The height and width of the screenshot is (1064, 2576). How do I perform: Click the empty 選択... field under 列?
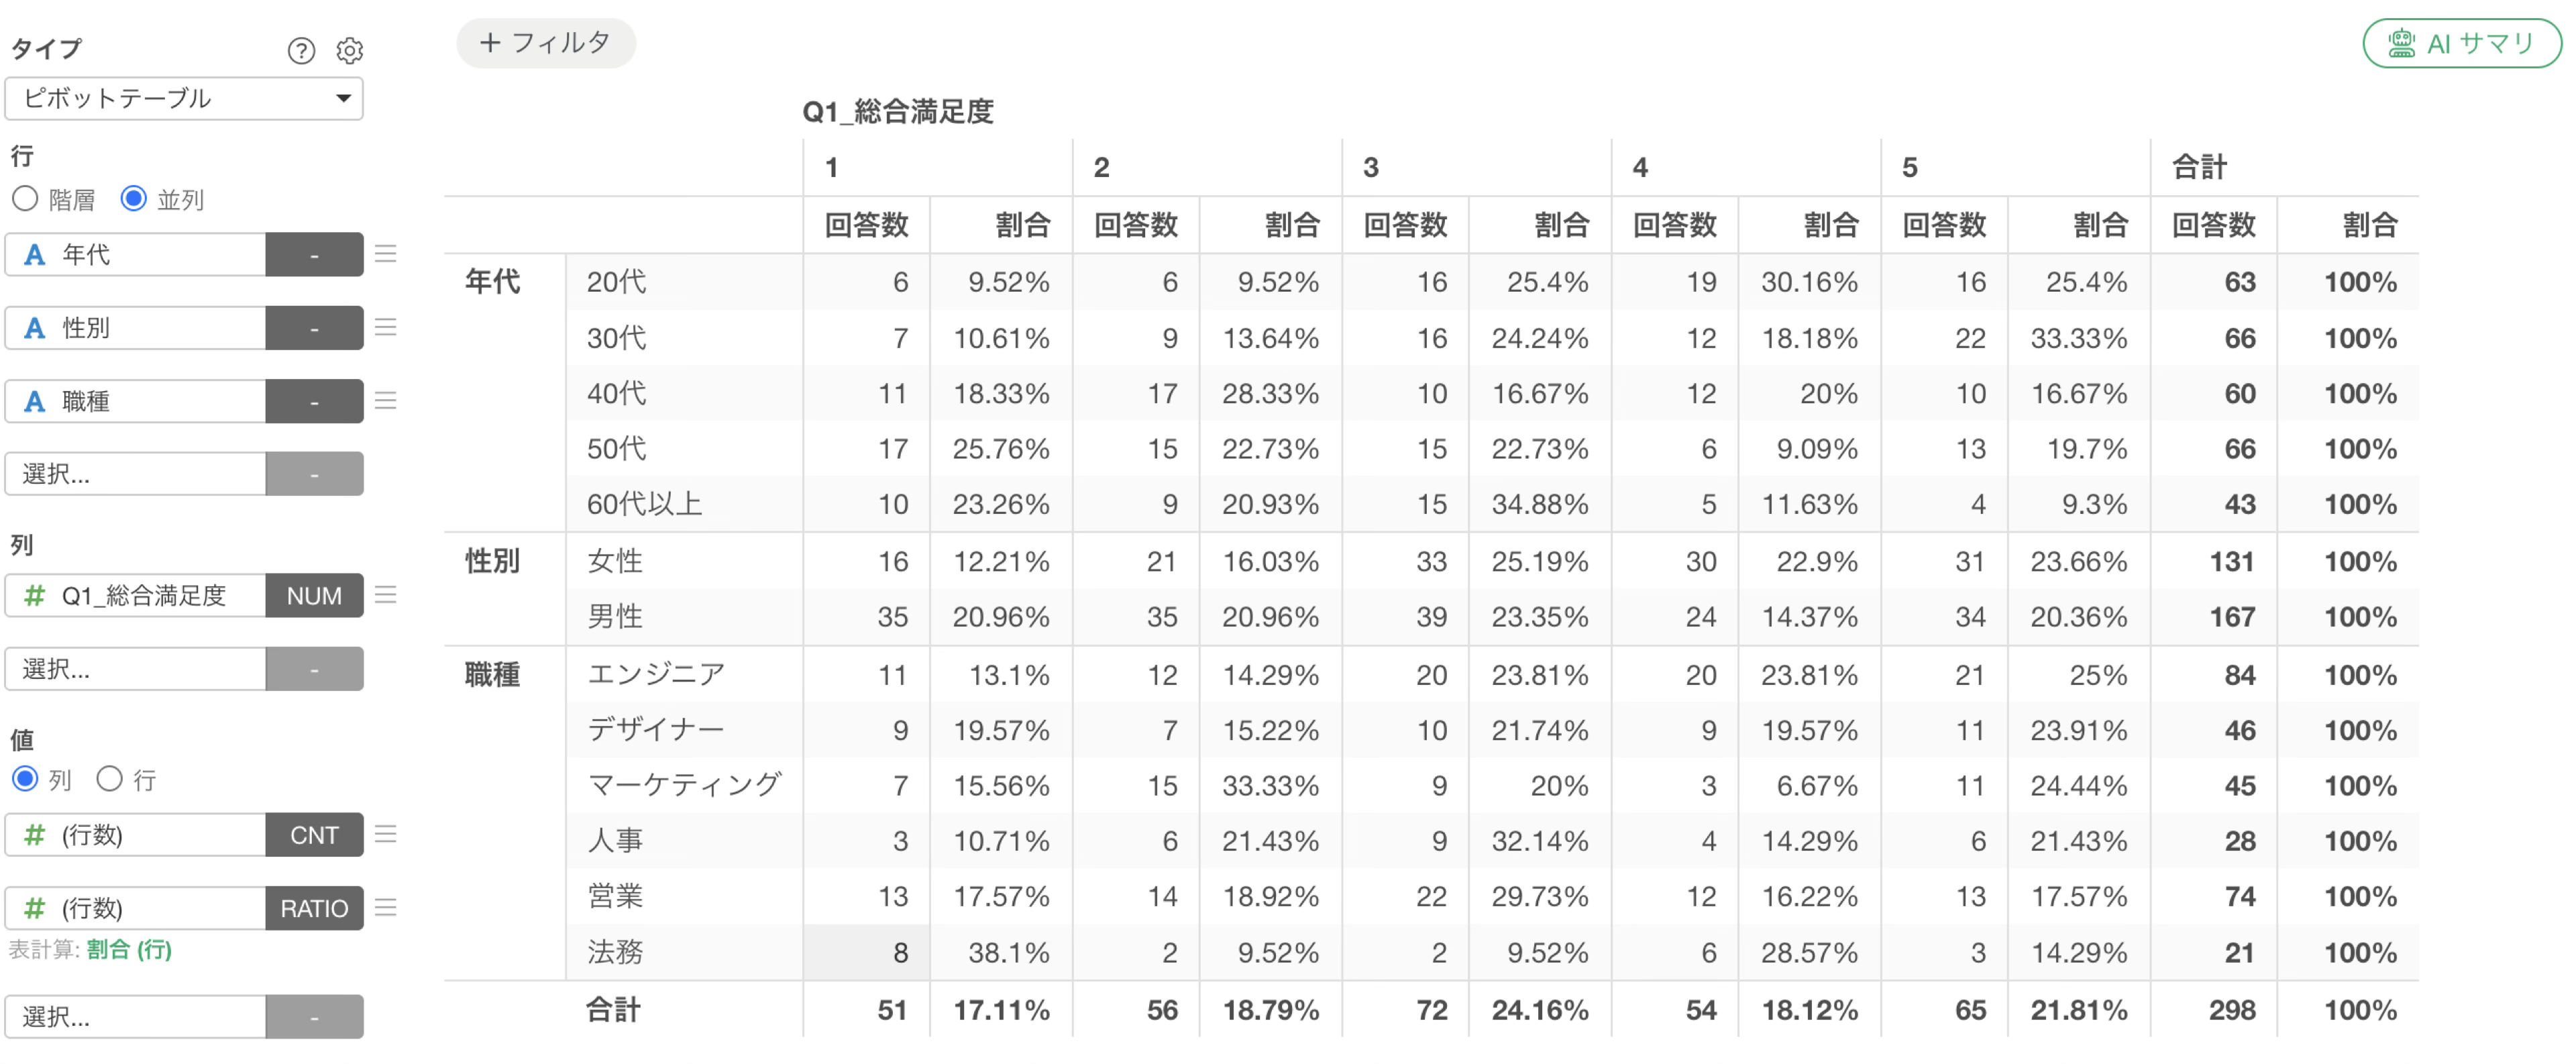click(x=136, y=669)
